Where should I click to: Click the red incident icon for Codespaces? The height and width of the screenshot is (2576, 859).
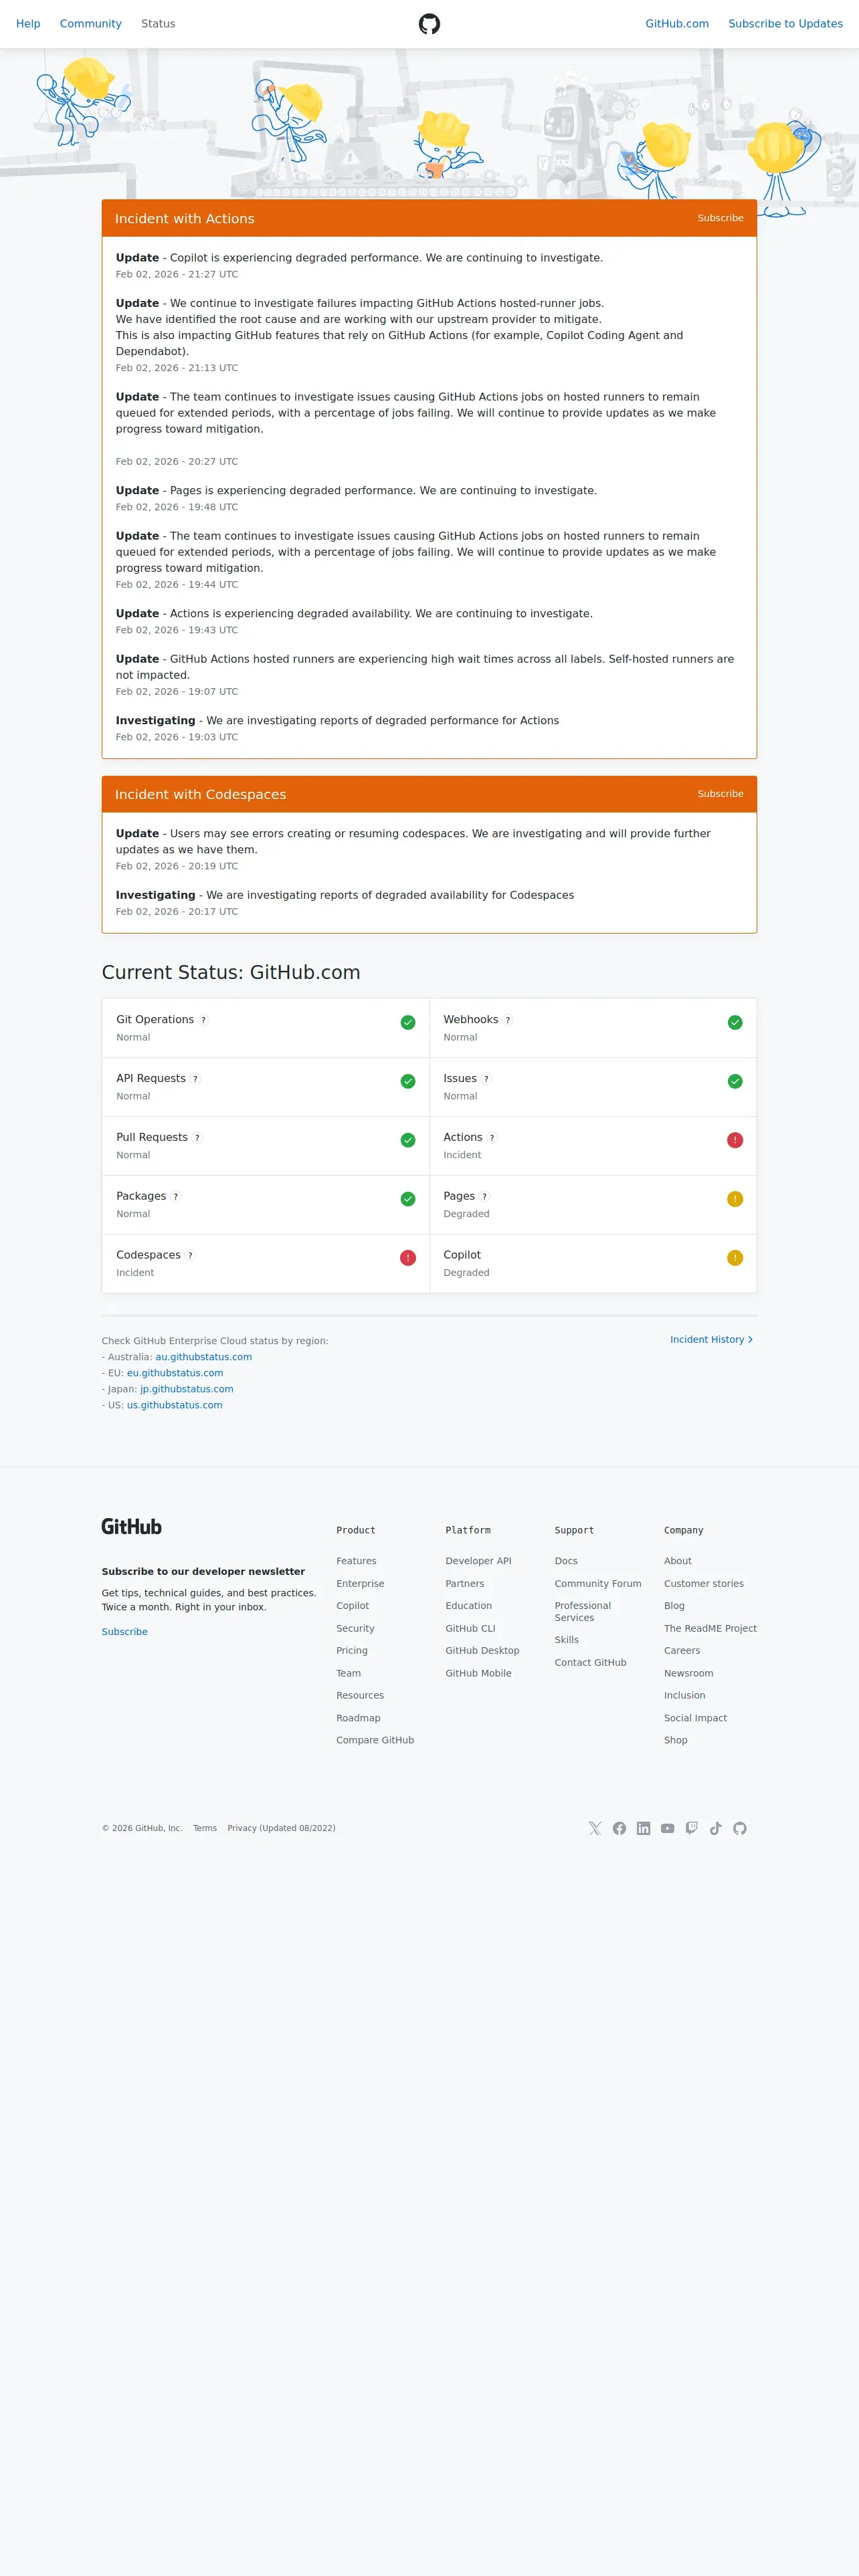[x=408, y=1258]
